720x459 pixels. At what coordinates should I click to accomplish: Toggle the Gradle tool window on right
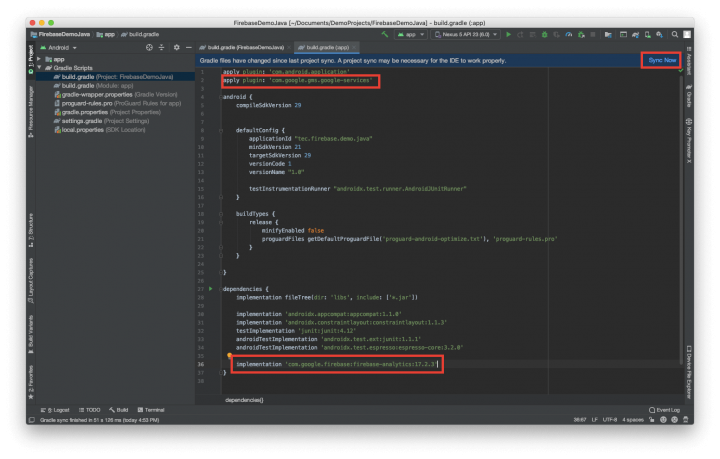[689, 98]
